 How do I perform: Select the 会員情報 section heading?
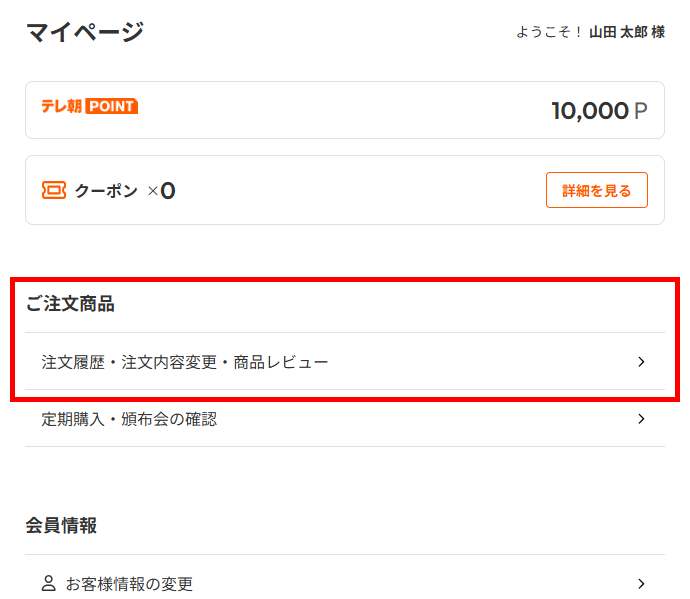[61, 525]
